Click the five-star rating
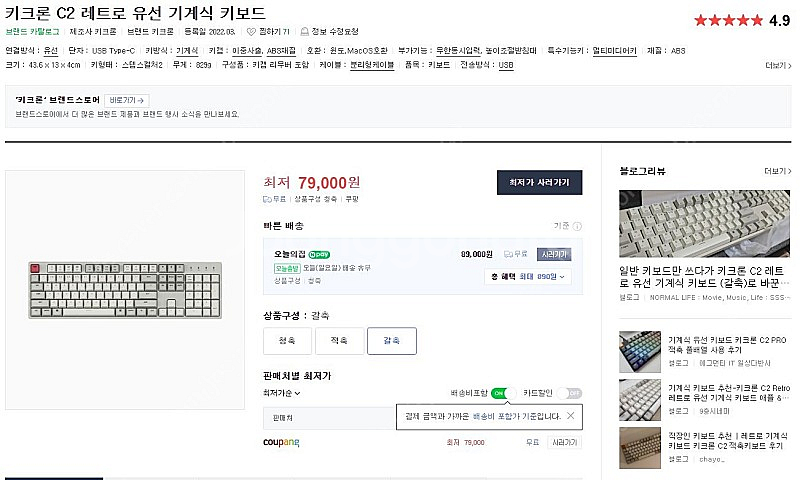Viewport: 800px width, 480px height. 729,20
